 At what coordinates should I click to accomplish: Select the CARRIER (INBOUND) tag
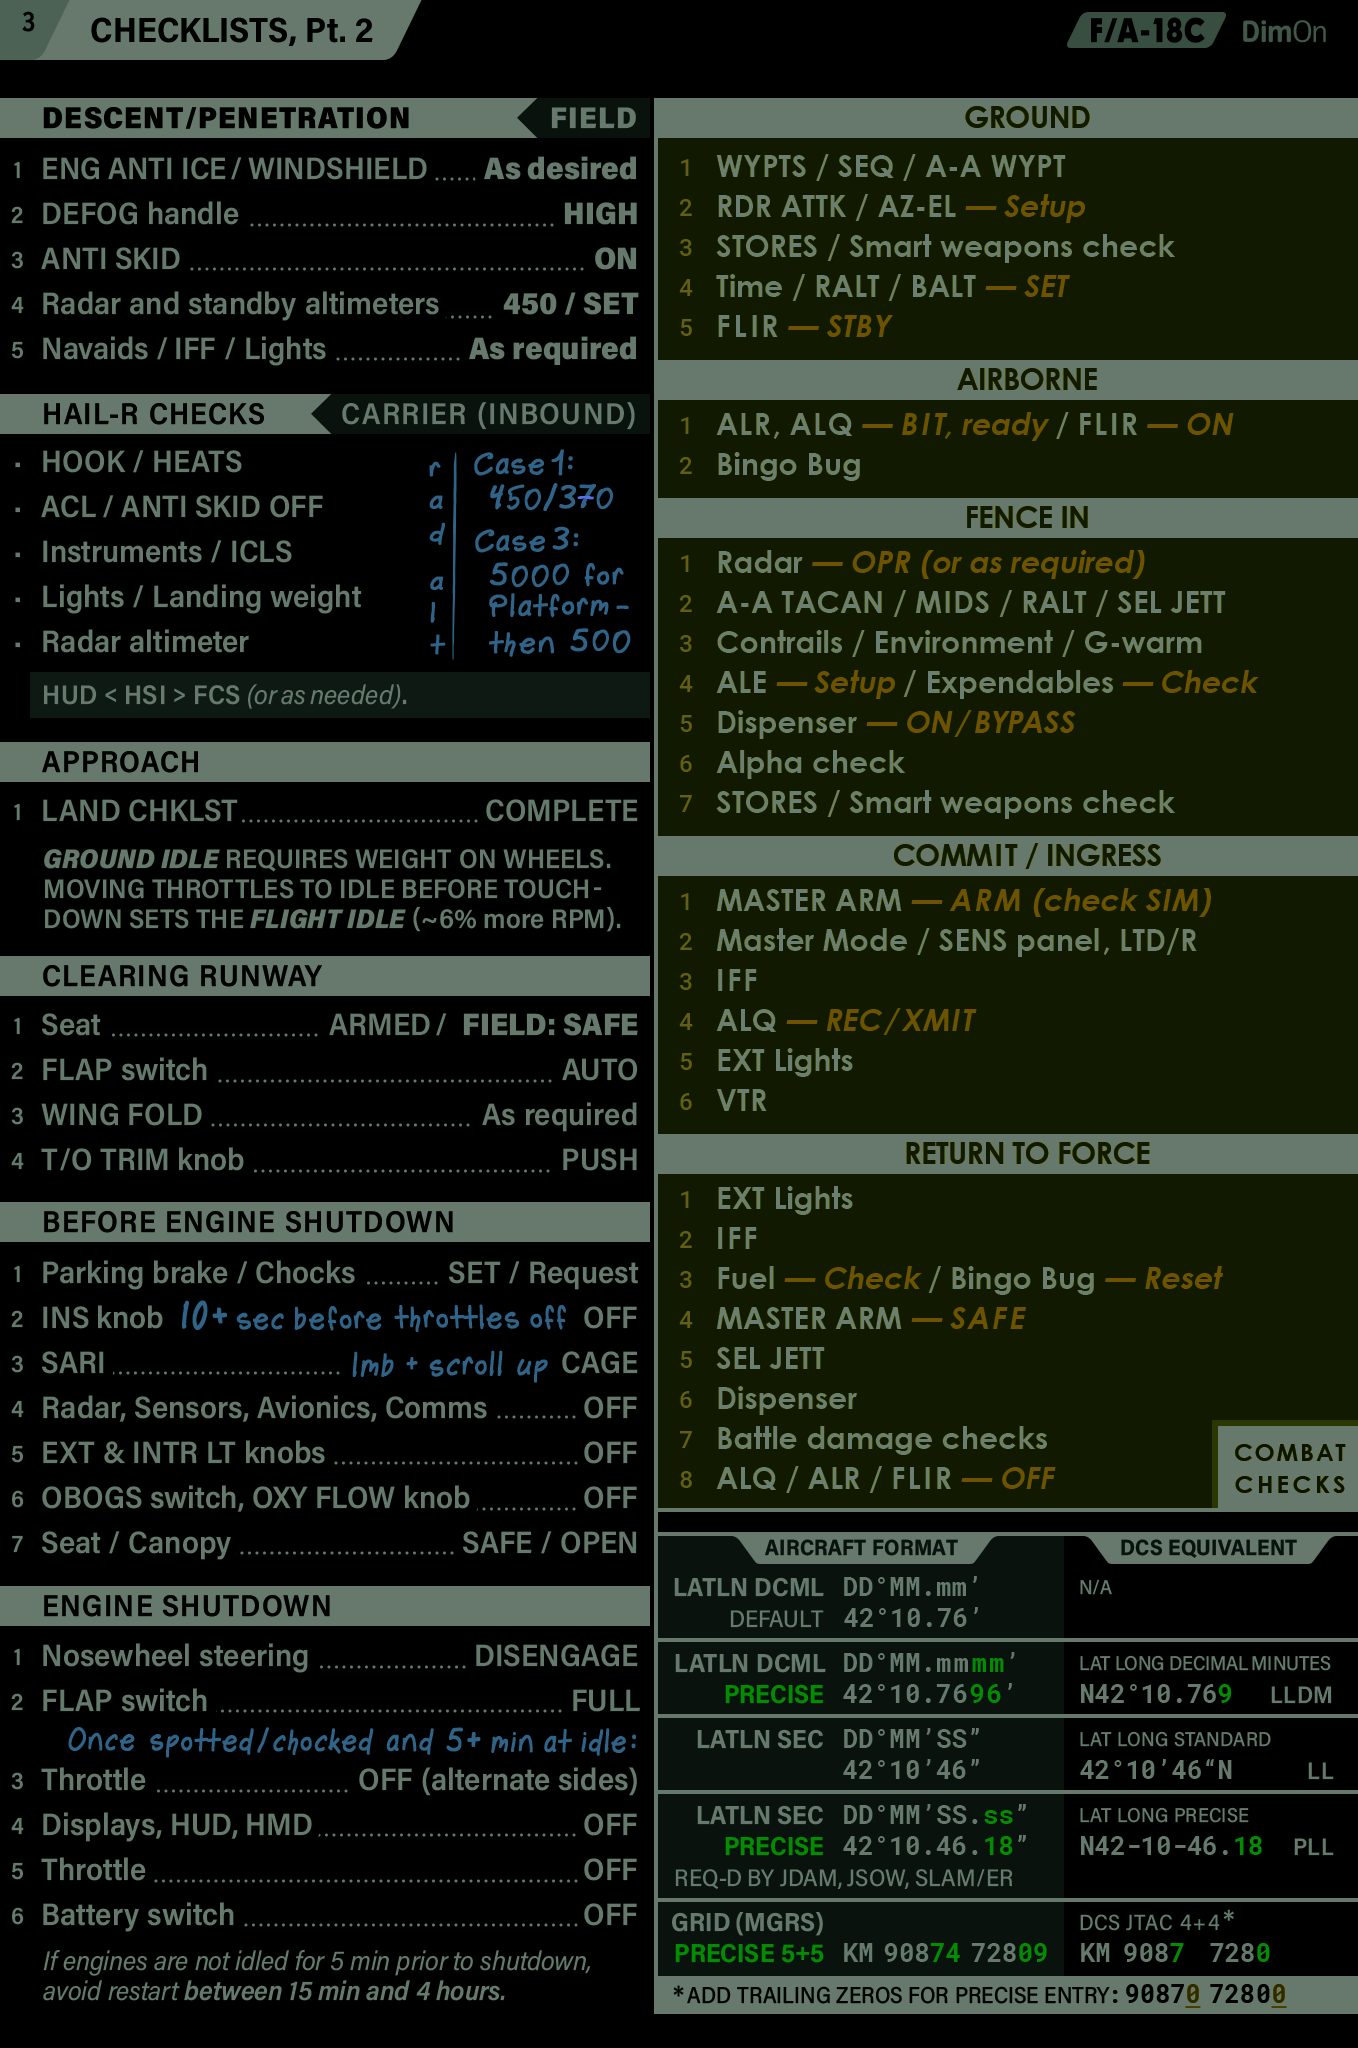tap(488, 414)
